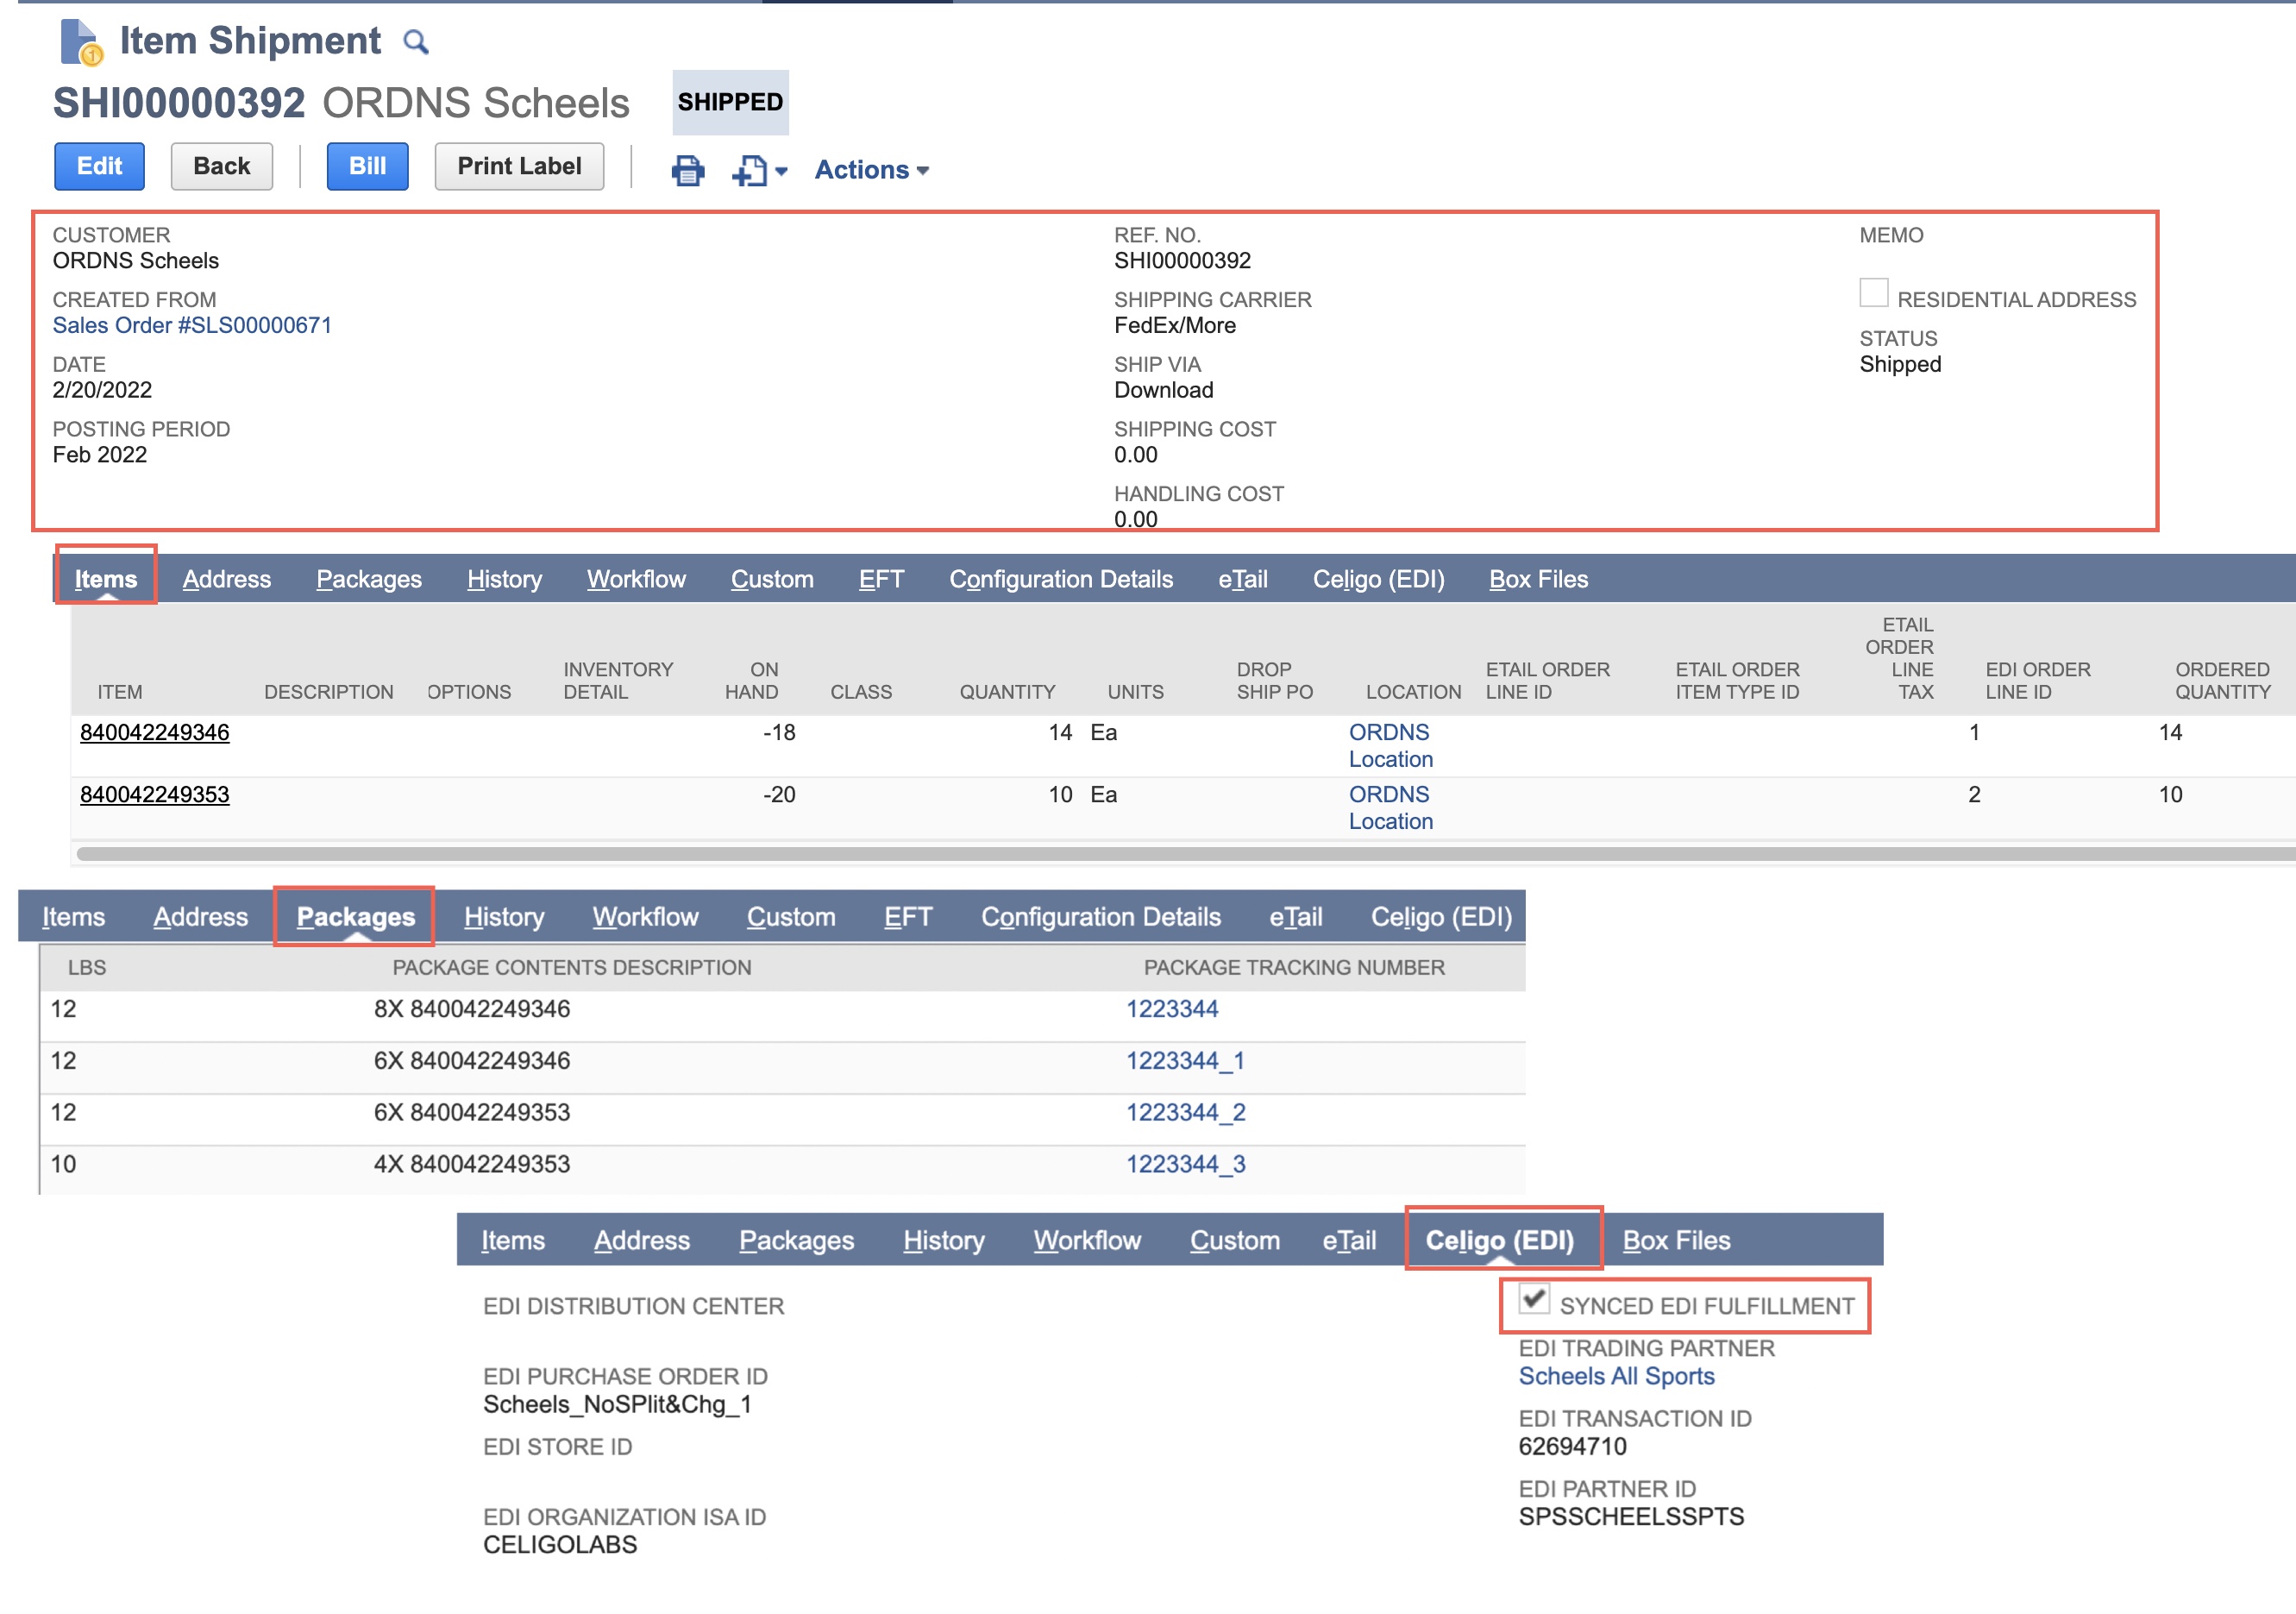Switch to Address tab in first tab bar

click(227, 579)
